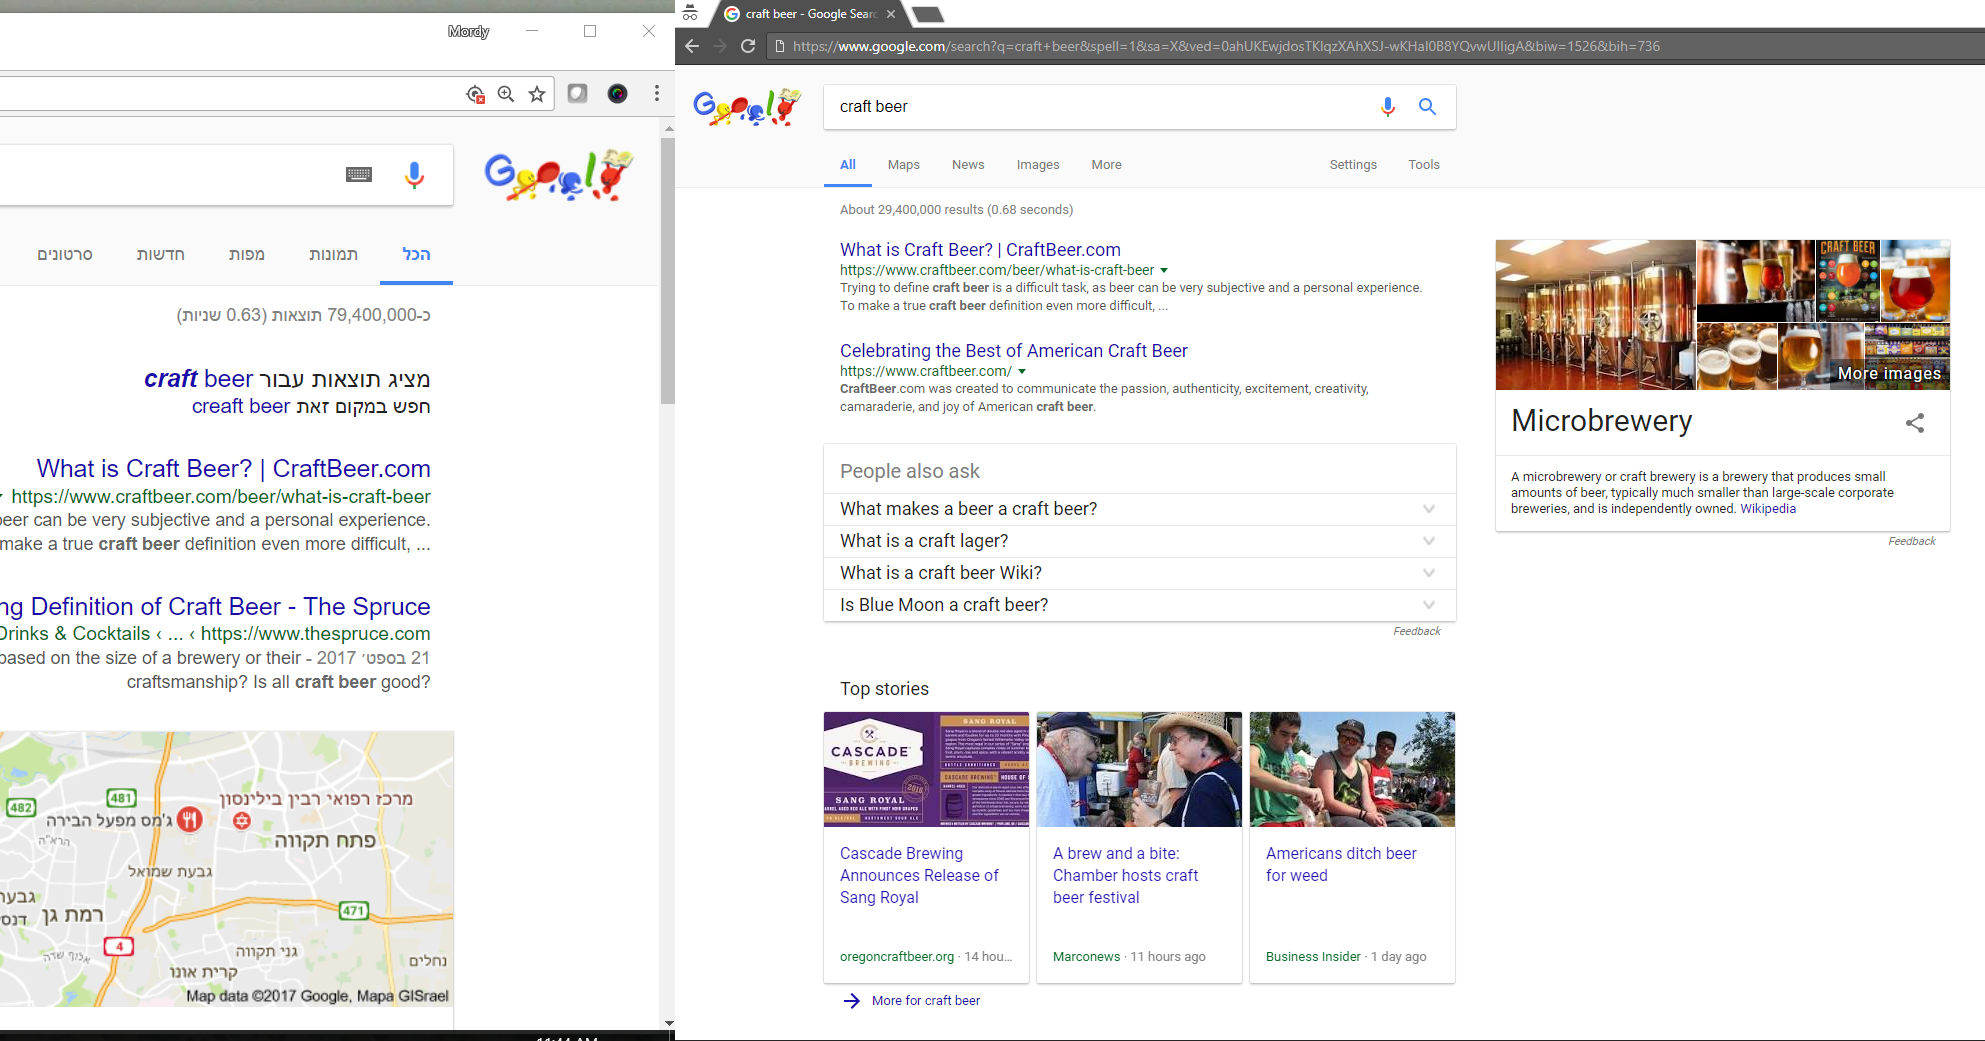The image size is (1985, 1041).
Task: Switch to the News results tab
Action: pos(968,165)
